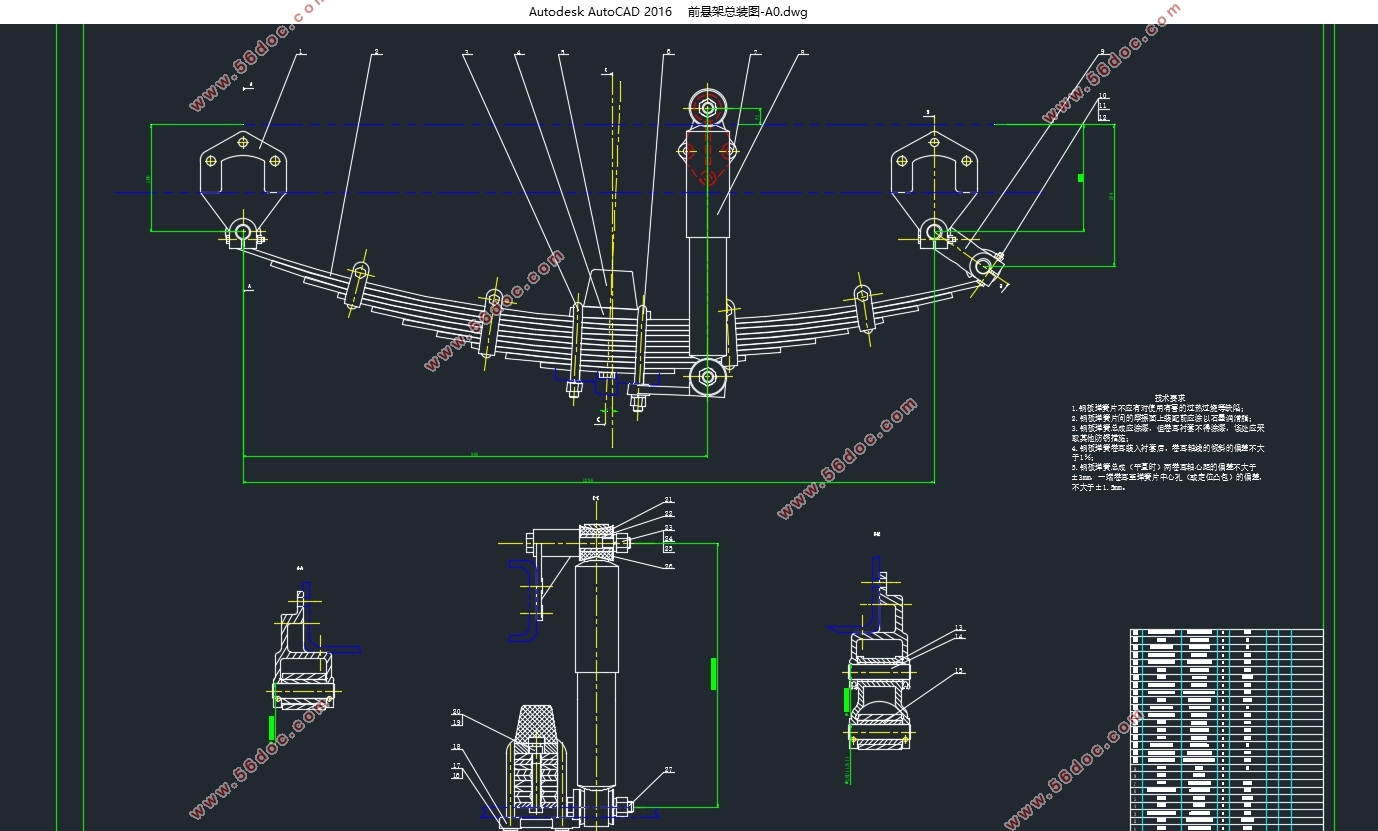Click the 前悬架总装图-A0.dwg title text

pos(747,12)
